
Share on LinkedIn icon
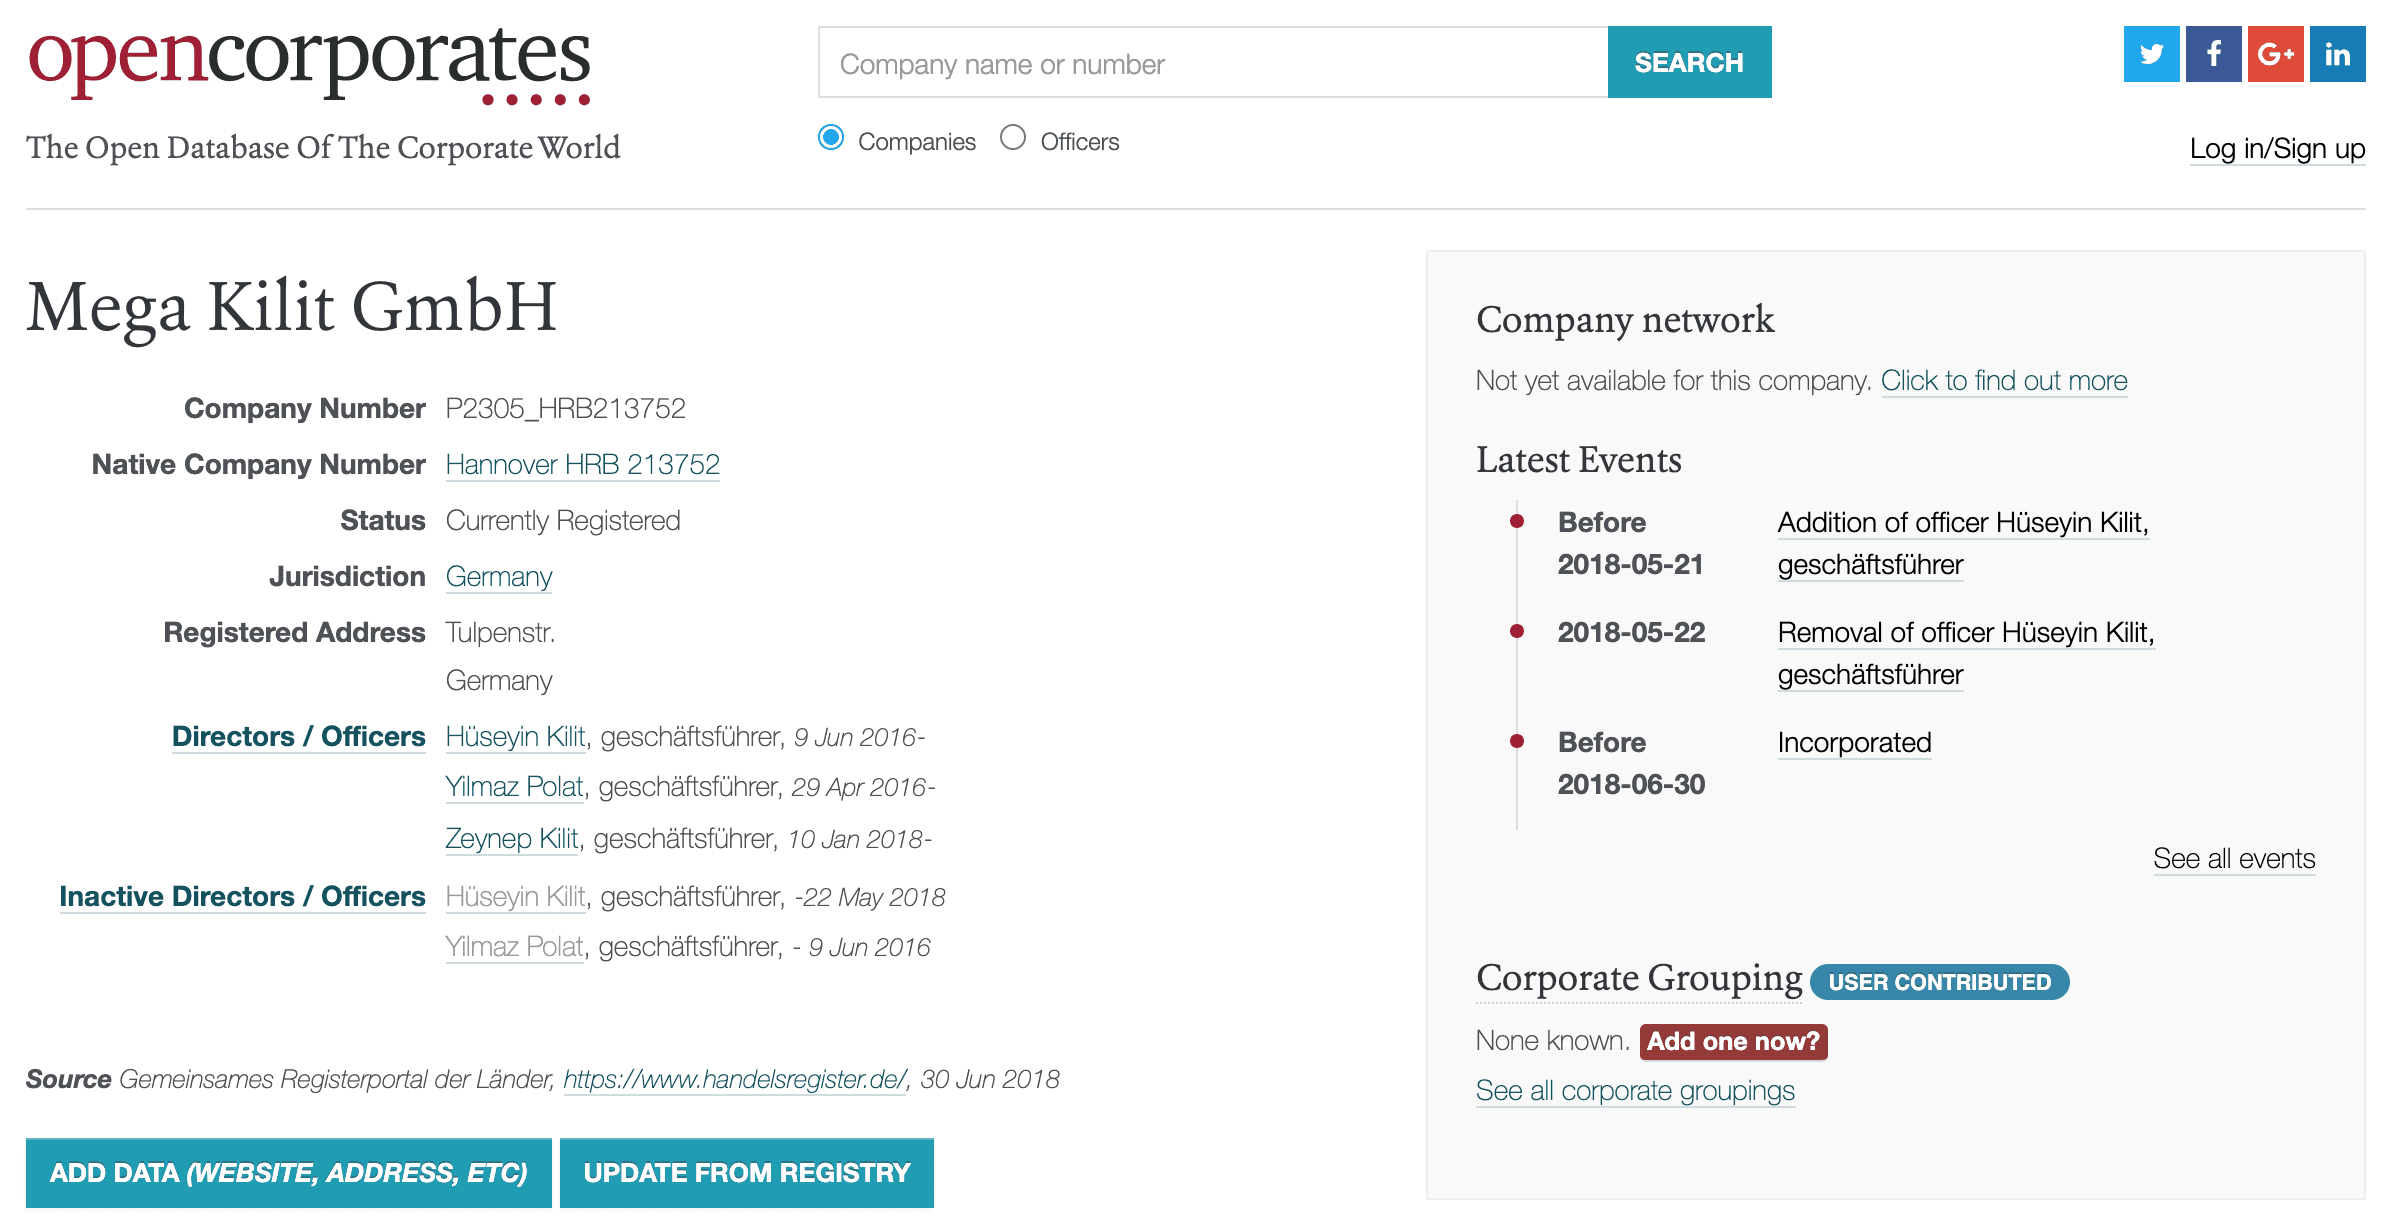pos(2337,54)
